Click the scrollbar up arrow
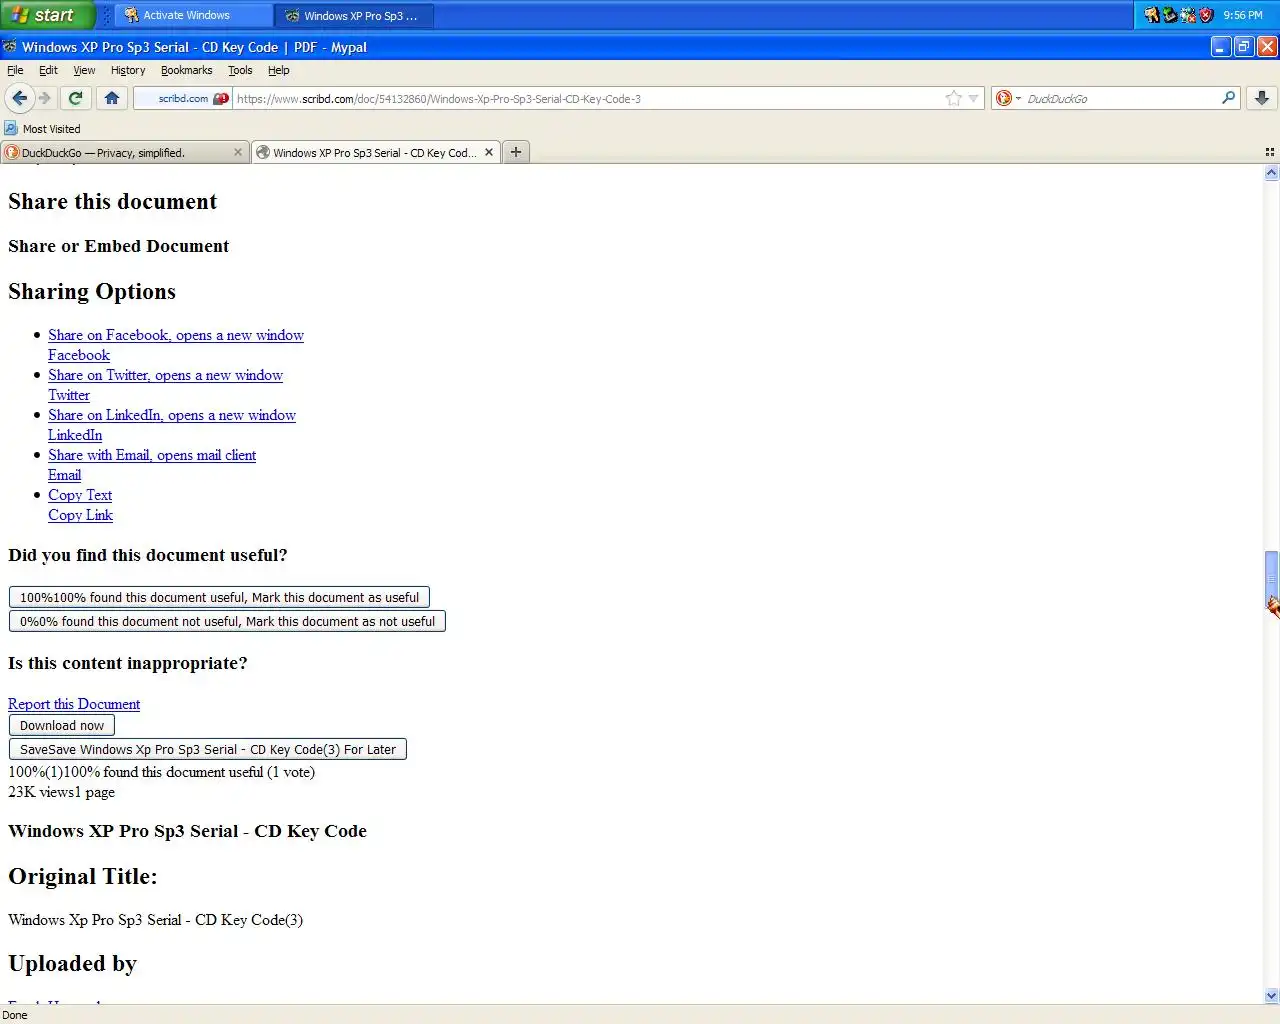 (1271, 173)
